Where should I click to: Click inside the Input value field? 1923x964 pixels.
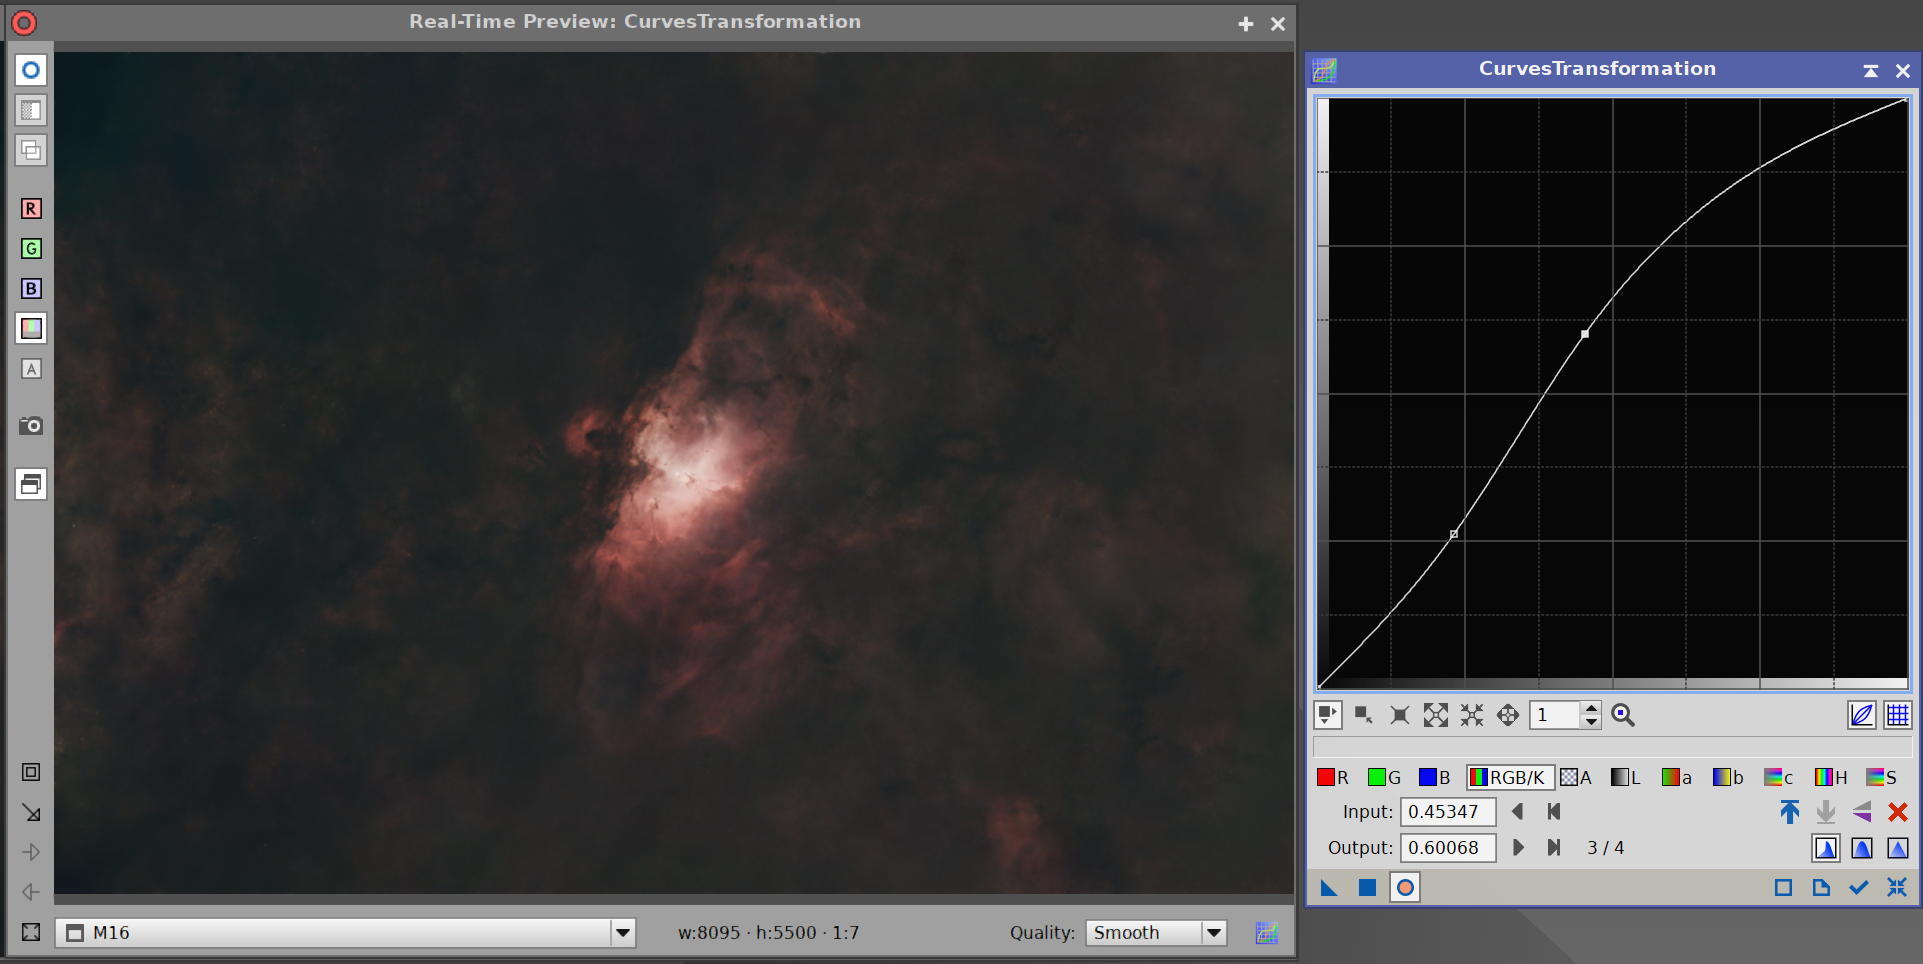1448,811
